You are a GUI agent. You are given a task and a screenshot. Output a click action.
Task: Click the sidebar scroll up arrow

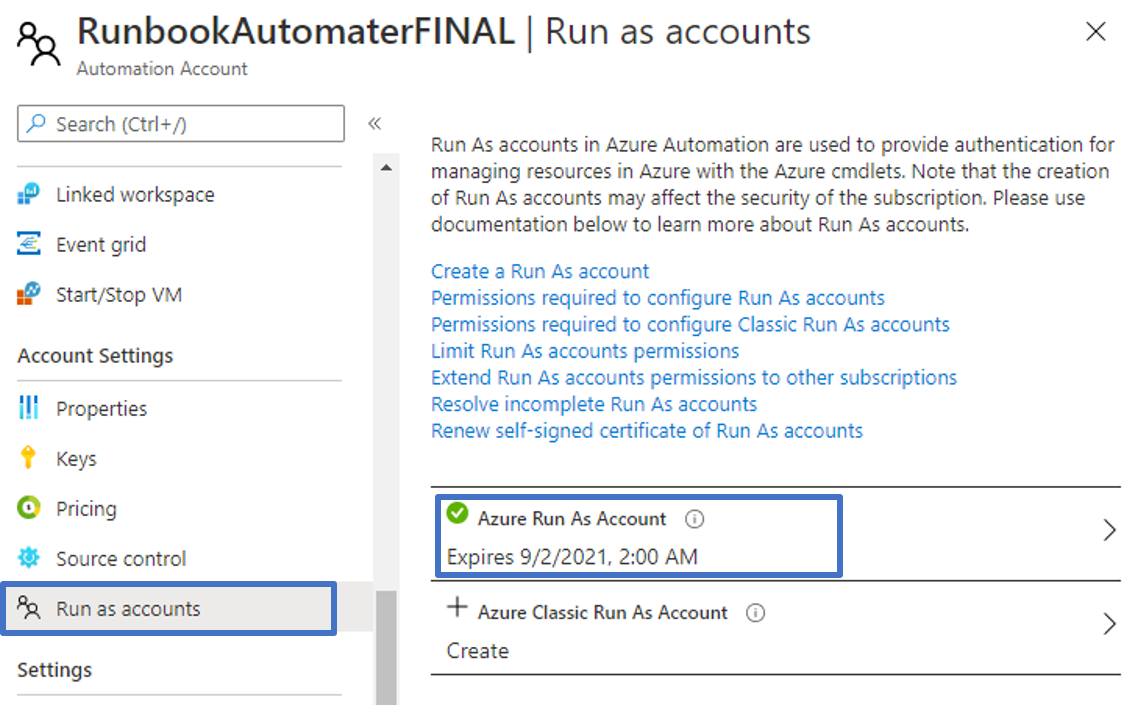pyautogui.click(x=387, y=168)
